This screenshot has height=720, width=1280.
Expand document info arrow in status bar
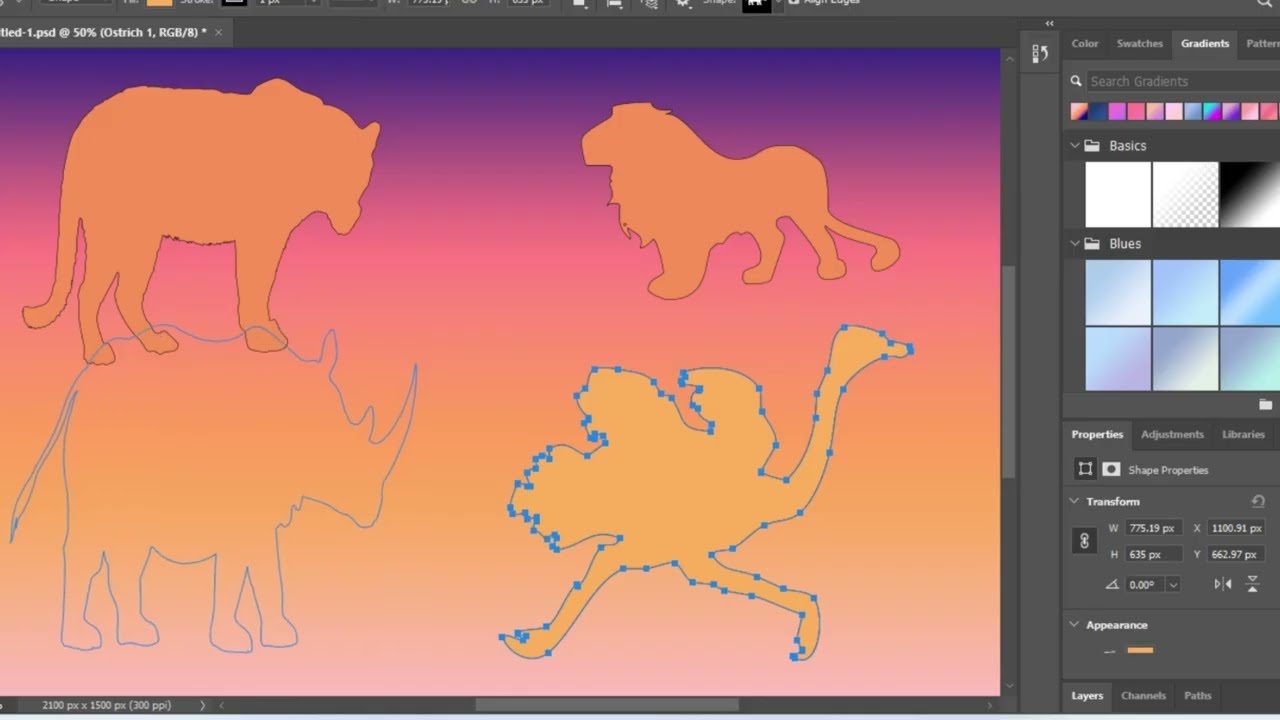202,705
